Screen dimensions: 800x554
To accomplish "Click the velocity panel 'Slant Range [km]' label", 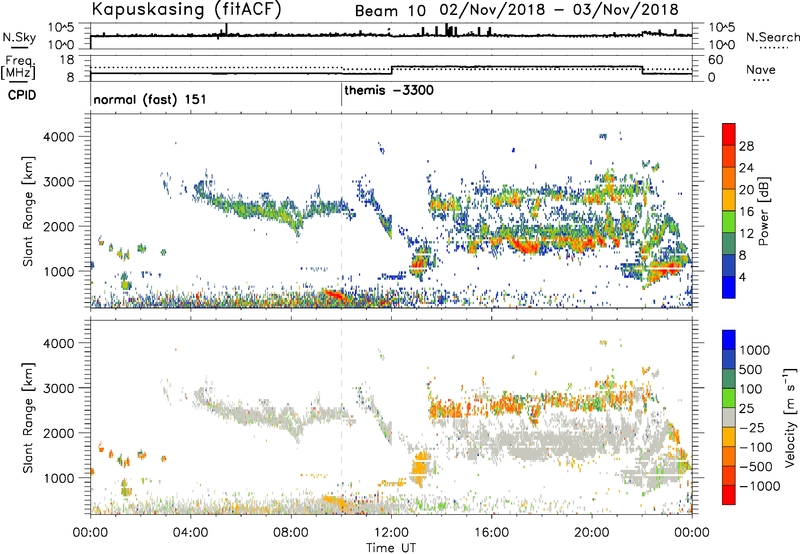I will (x=29, y=417).
